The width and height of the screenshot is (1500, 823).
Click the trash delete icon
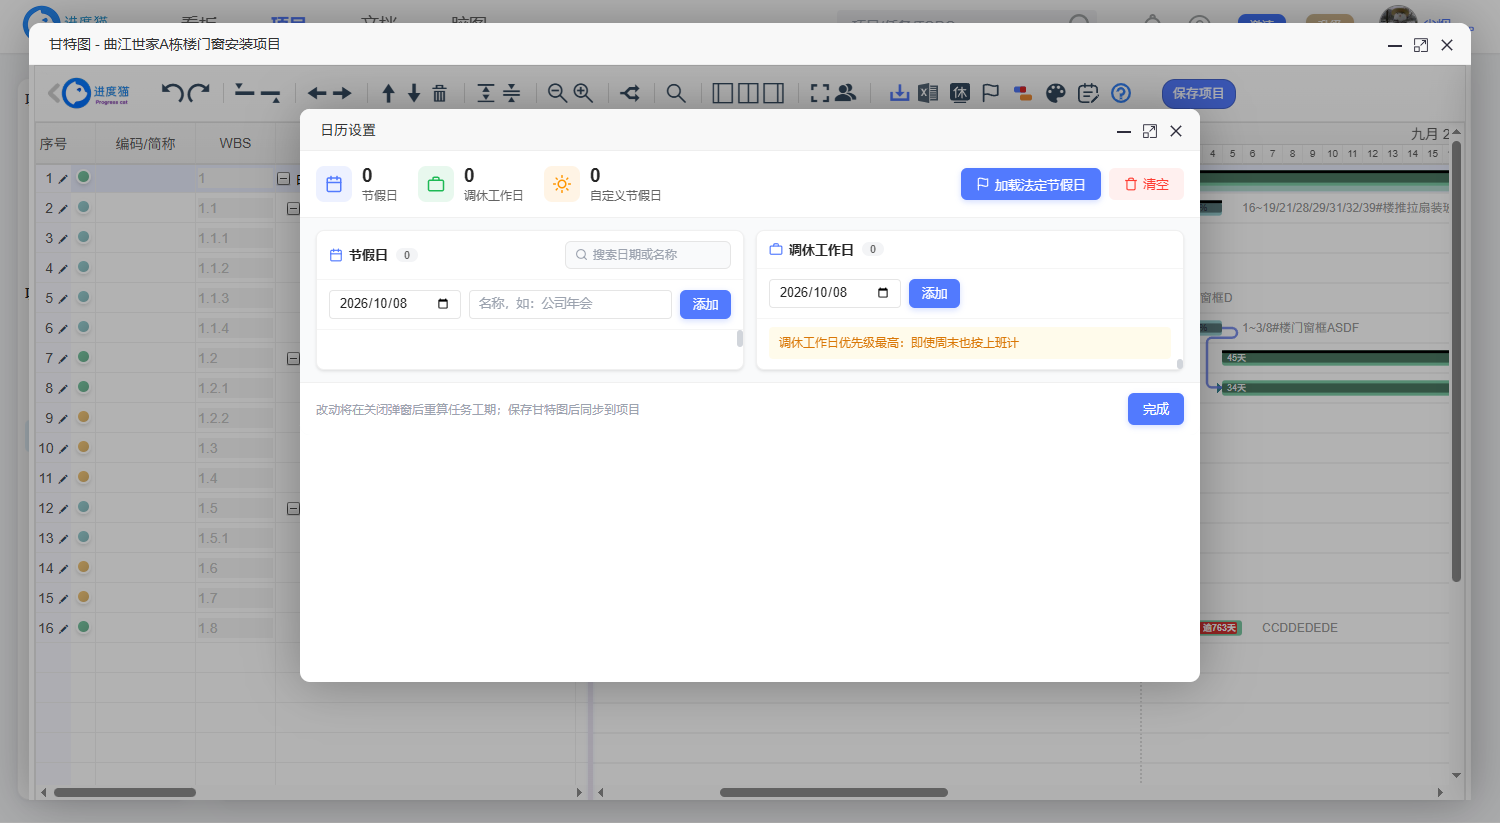click(439, 93)
